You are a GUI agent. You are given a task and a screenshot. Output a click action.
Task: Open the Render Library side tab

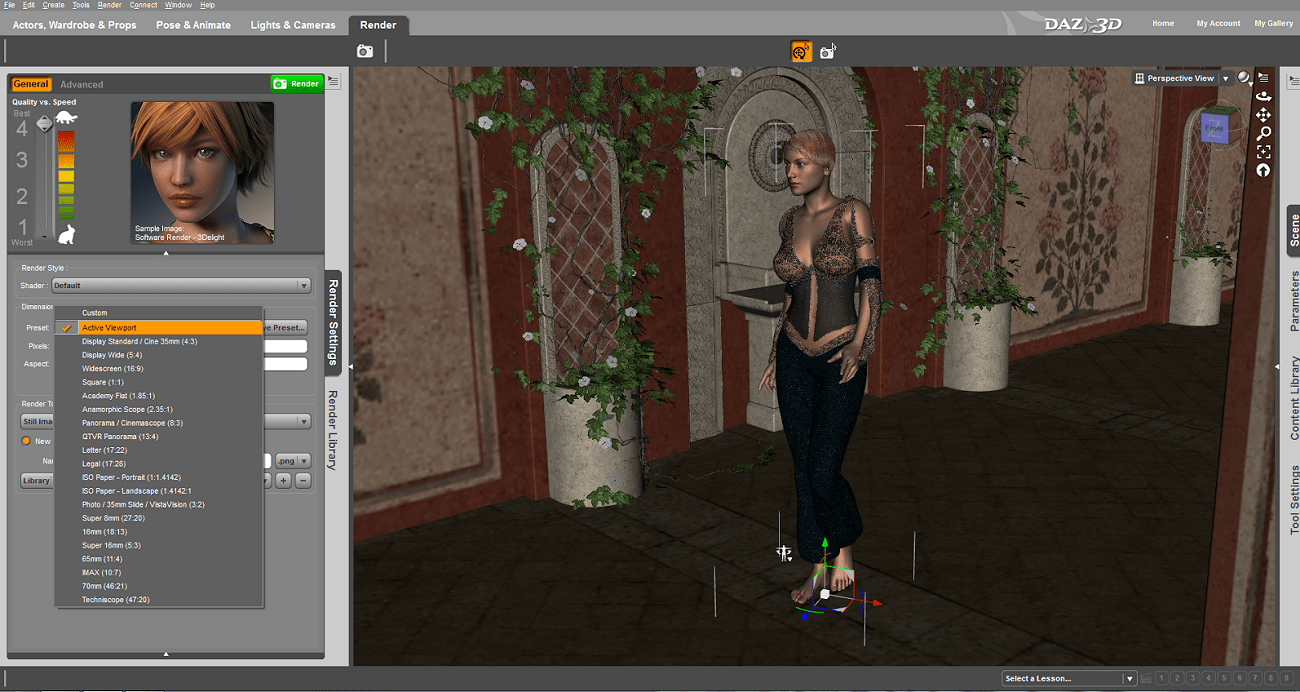click(x=334, y=430)
